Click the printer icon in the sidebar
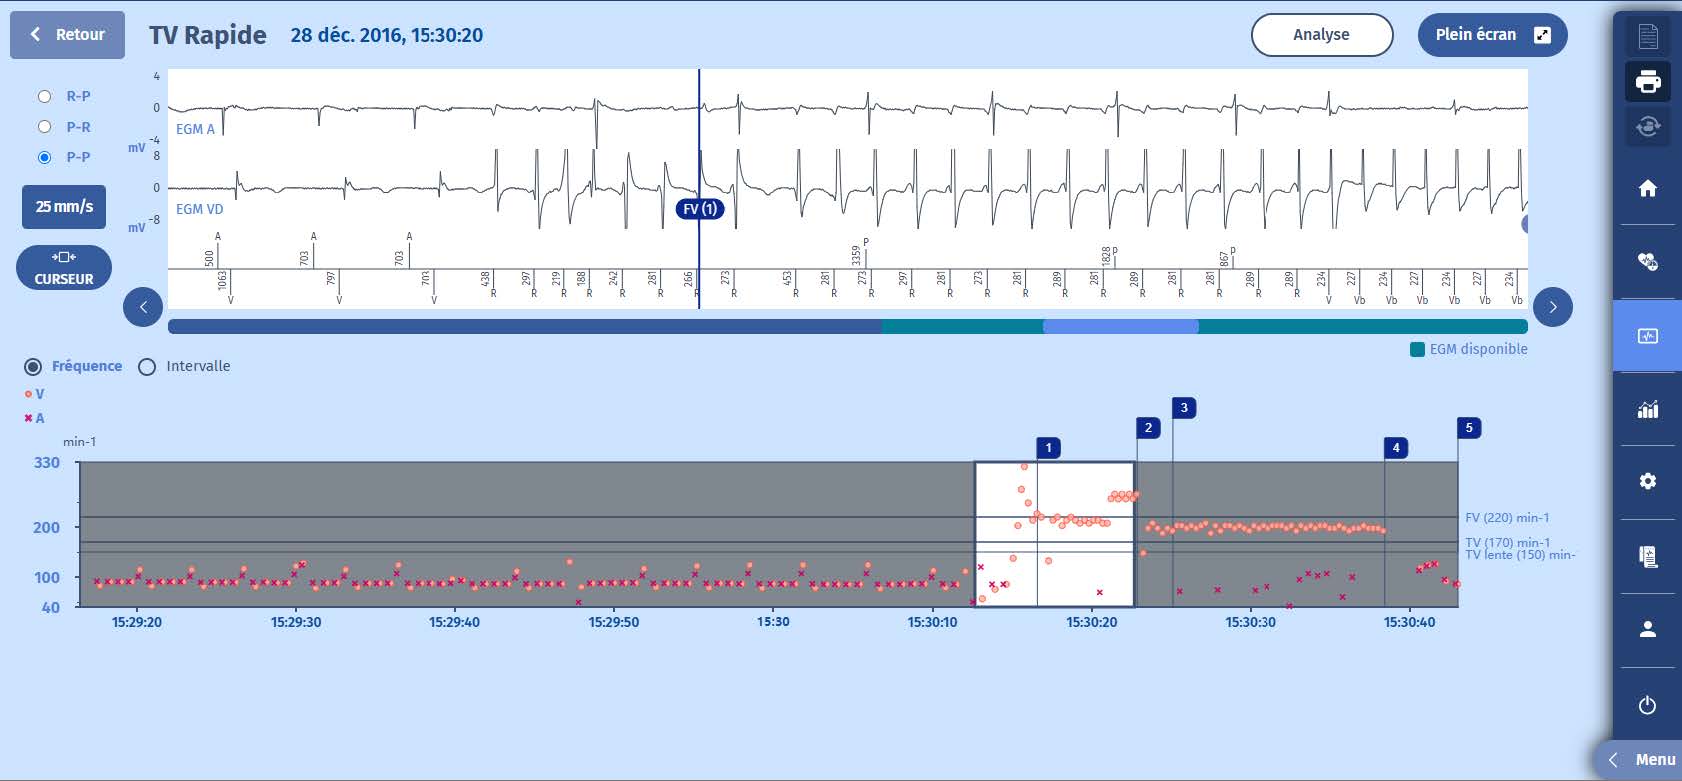The image size is (1682, 781). pyautogui.click(x=1647, y=81)
